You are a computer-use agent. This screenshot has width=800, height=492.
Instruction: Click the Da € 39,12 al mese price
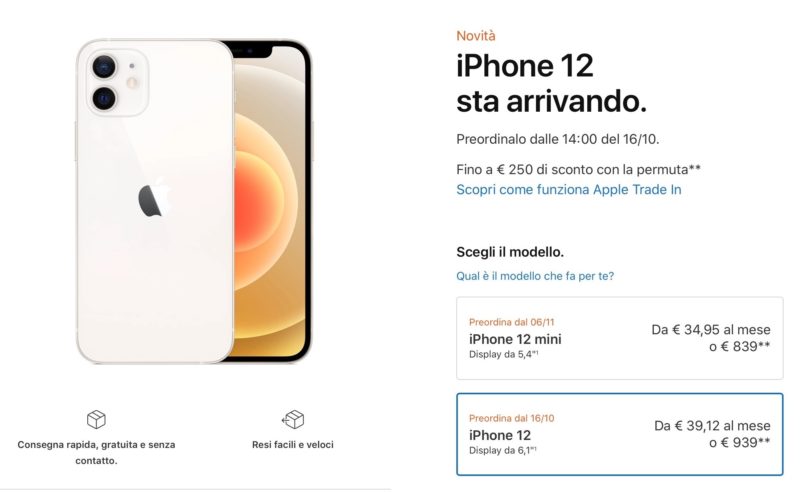coord(713,426)
